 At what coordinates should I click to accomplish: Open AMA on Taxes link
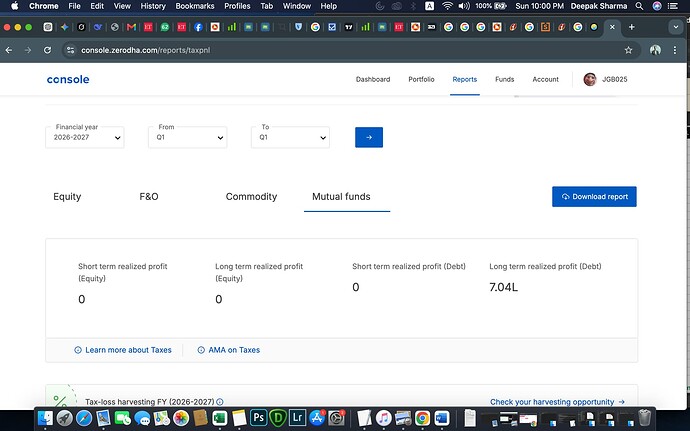(x=228, y=350)
